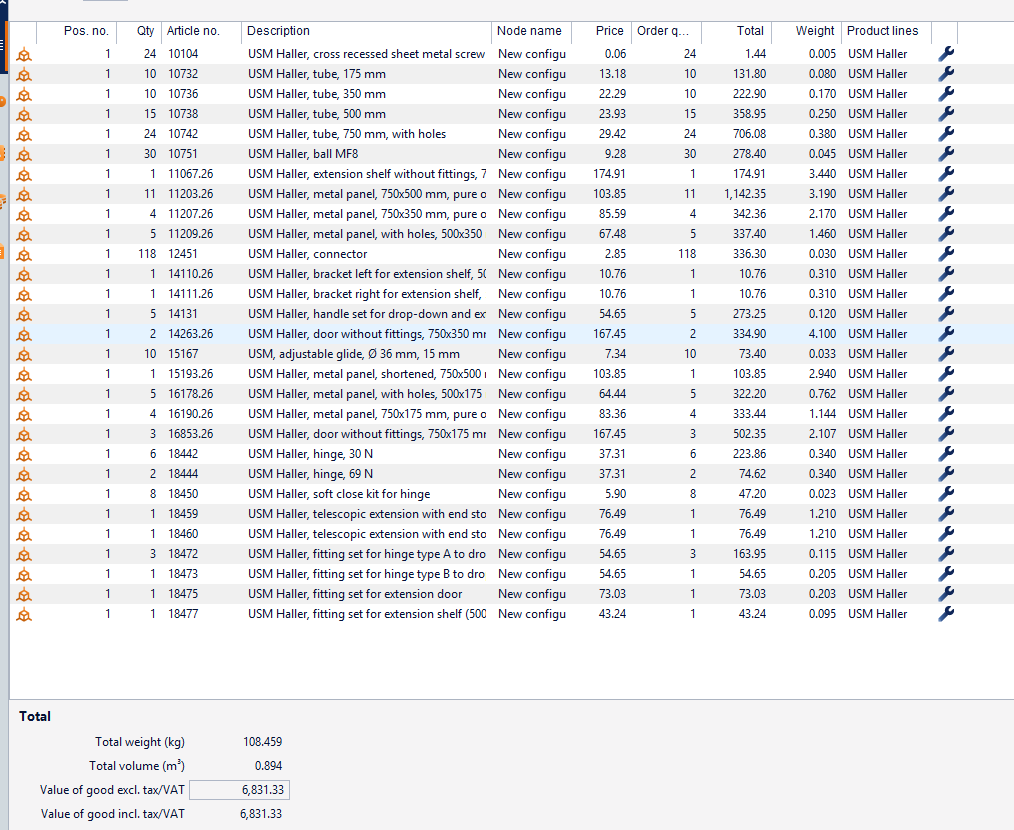The image size is (1014, 830).
Task: Click total weight value 108.459
Action: 263,742
